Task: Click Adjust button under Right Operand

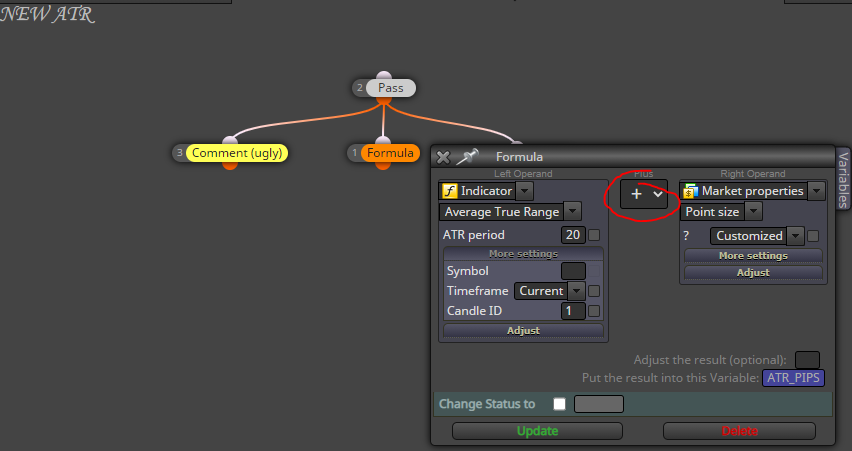Action: (753, 272)
